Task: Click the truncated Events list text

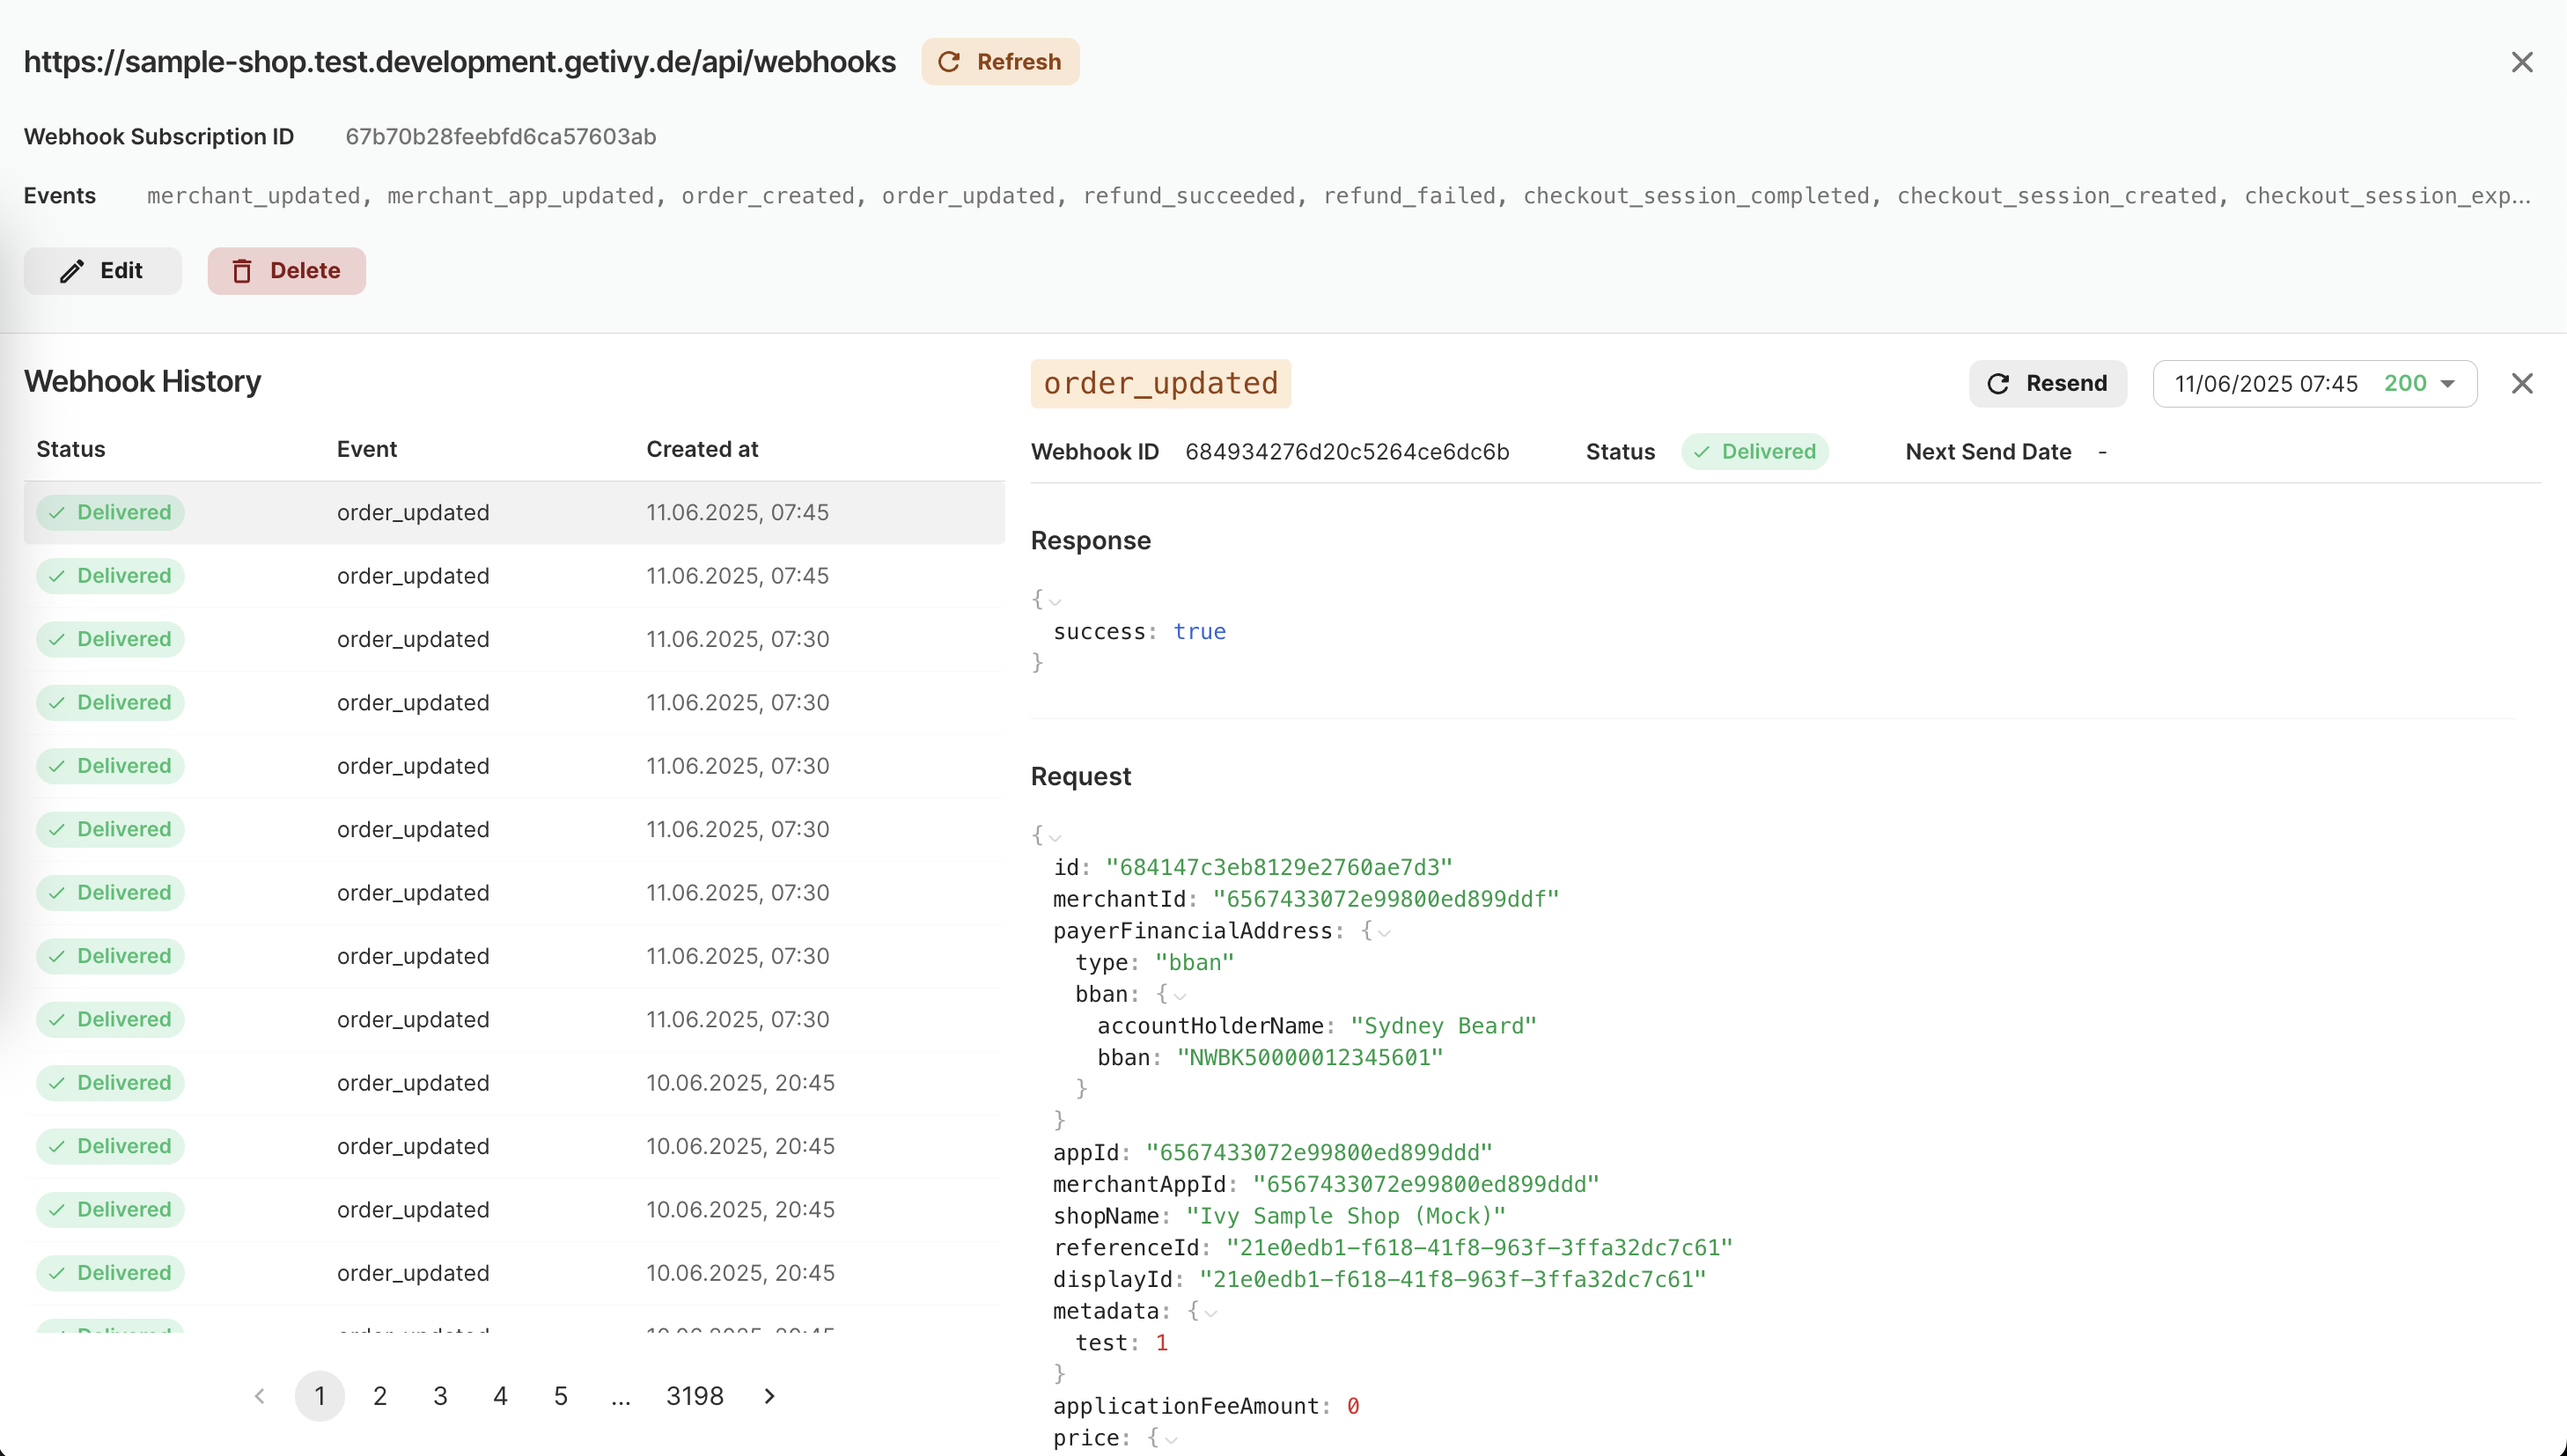Action: coord(1338,196)
